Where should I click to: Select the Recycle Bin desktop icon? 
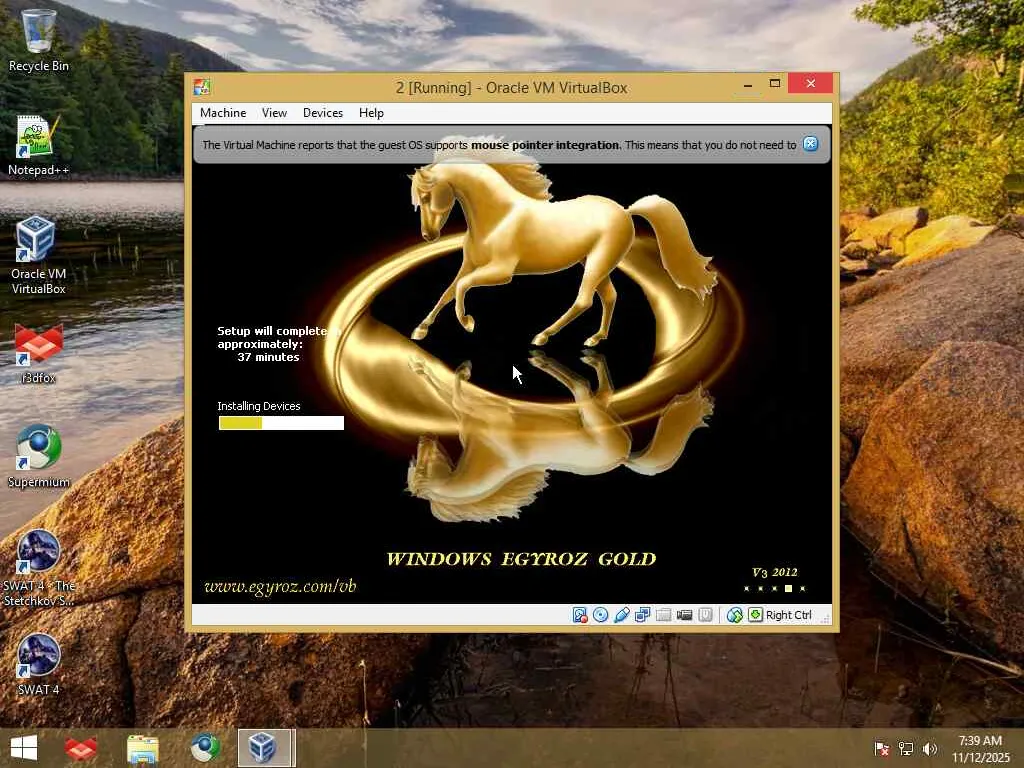click(39, 40)
